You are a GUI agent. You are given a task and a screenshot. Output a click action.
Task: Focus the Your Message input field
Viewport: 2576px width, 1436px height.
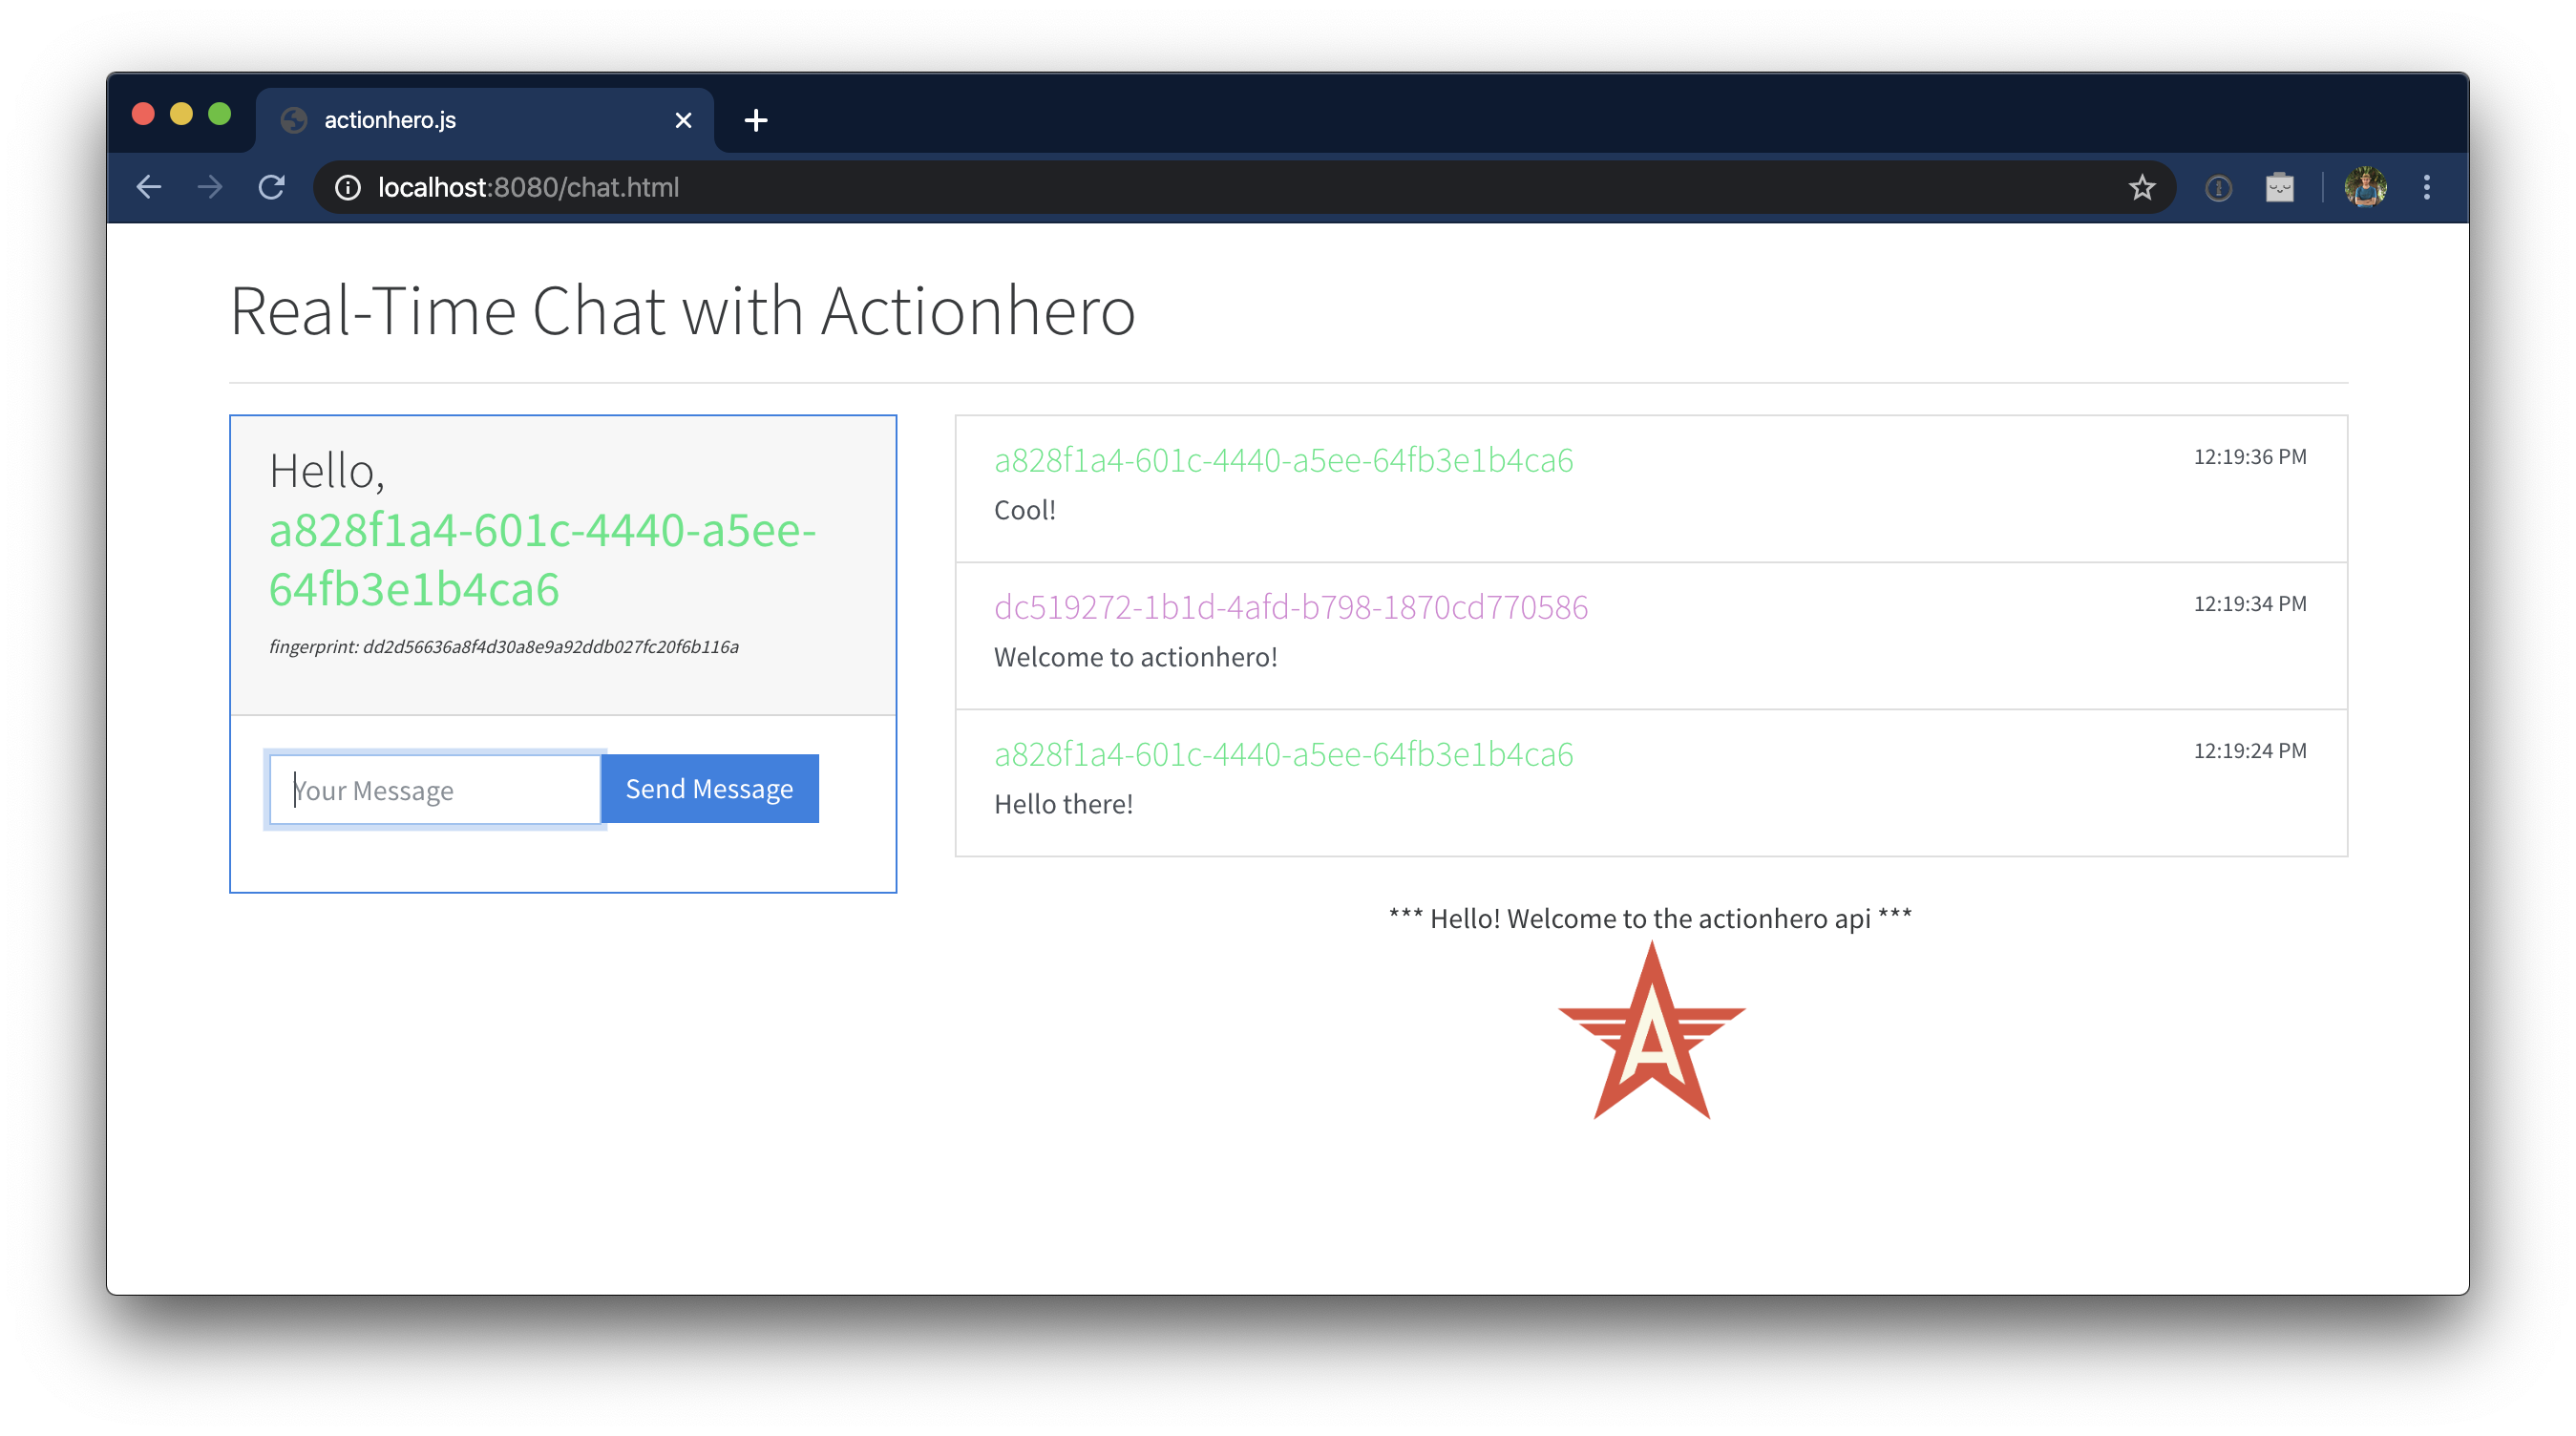point(435,790)
